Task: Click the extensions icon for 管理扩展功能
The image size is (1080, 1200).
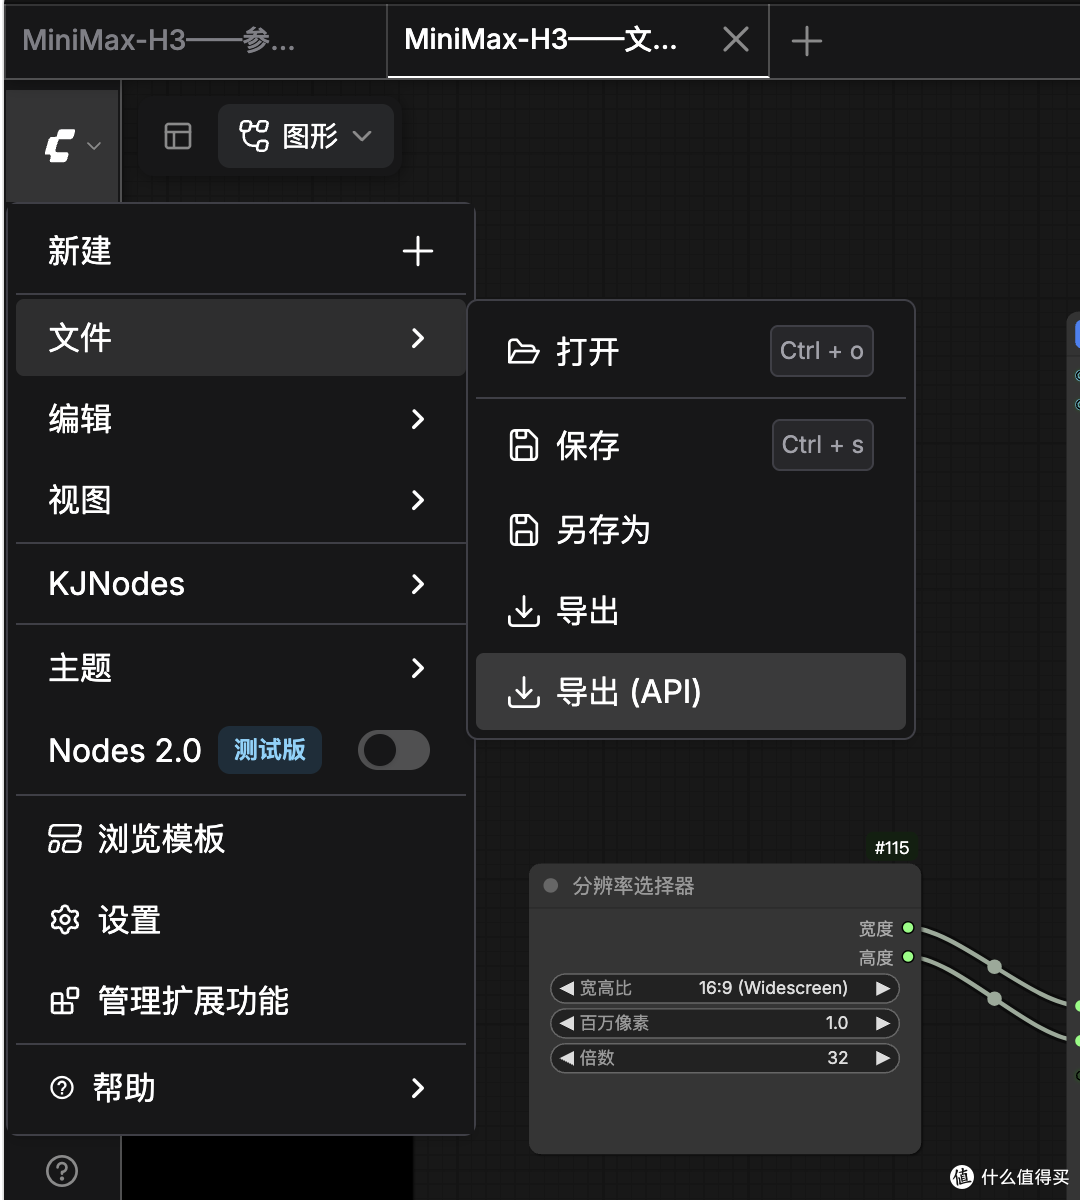Action: coord(65,1001)
